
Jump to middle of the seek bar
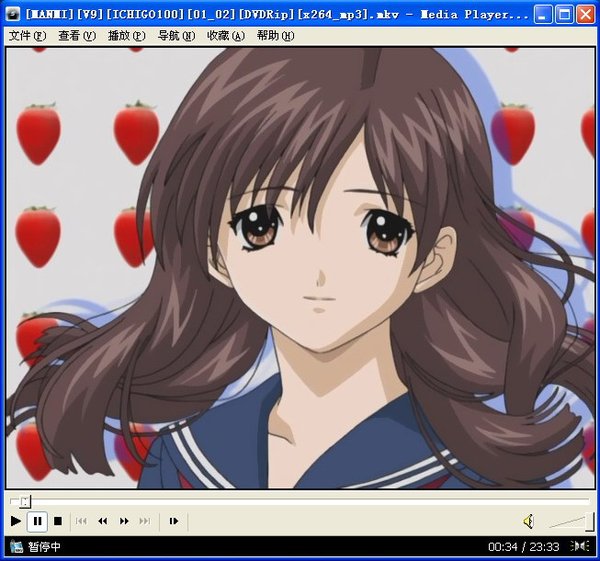tap(300, 501)
